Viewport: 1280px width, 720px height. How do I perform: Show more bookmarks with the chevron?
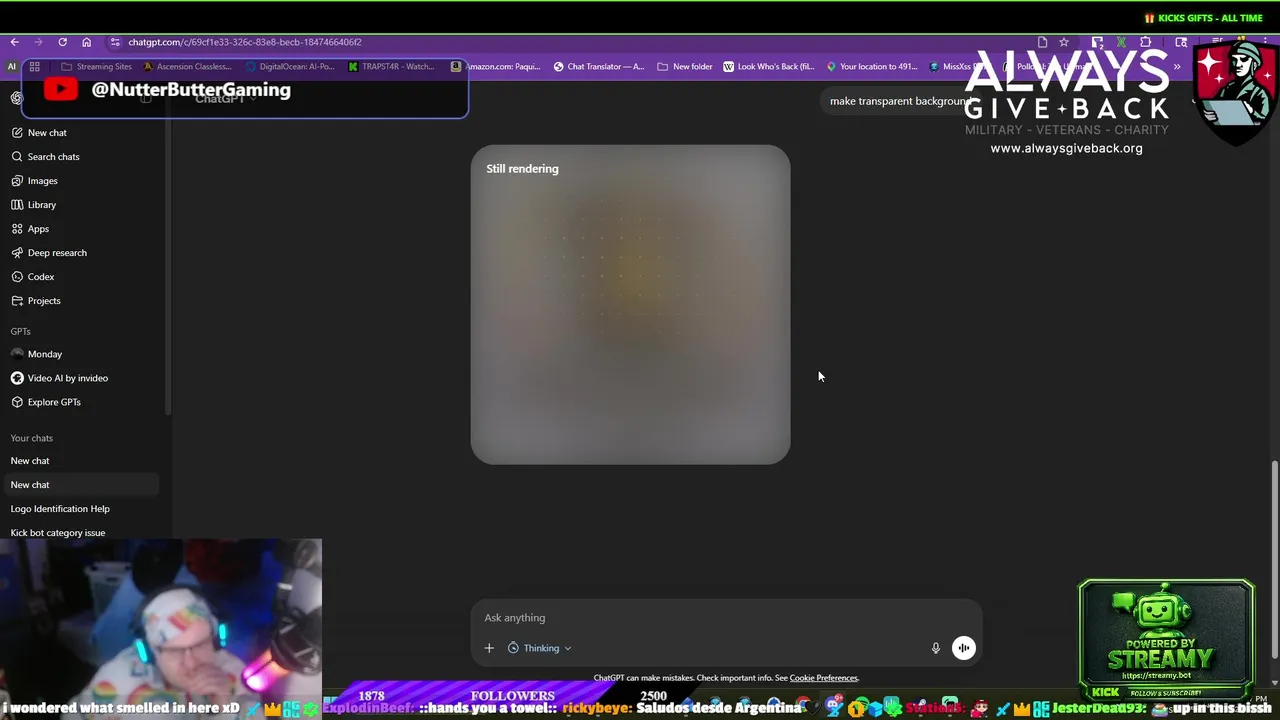(x=1176, y=67)
